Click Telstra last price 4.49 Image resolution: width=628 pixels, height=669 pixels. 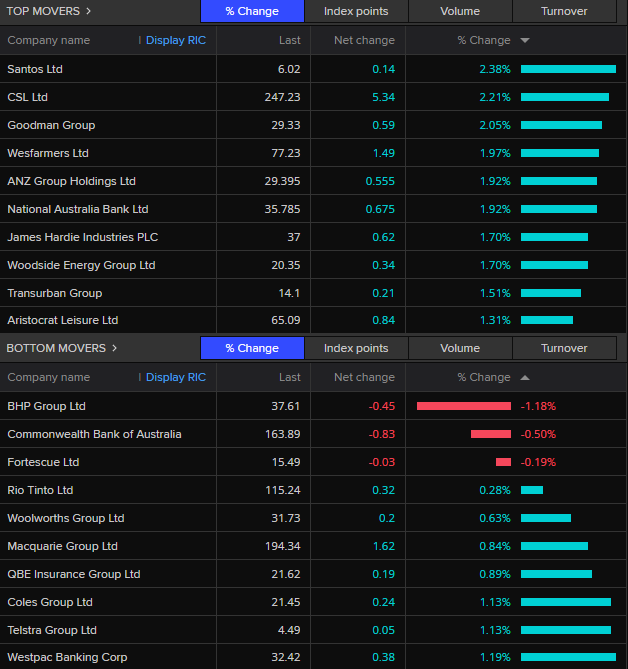[289, 630]
